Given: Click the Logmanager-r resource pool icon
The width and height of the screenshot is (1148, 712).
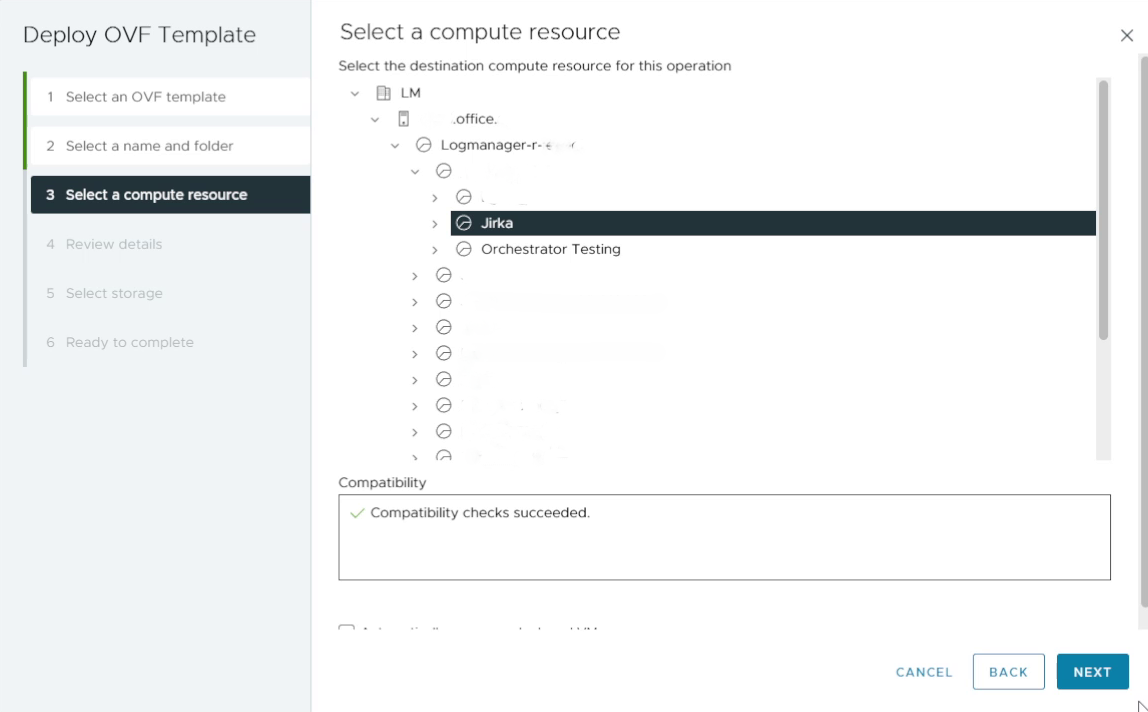Looking at the screenshot, I should click(424, 144).
